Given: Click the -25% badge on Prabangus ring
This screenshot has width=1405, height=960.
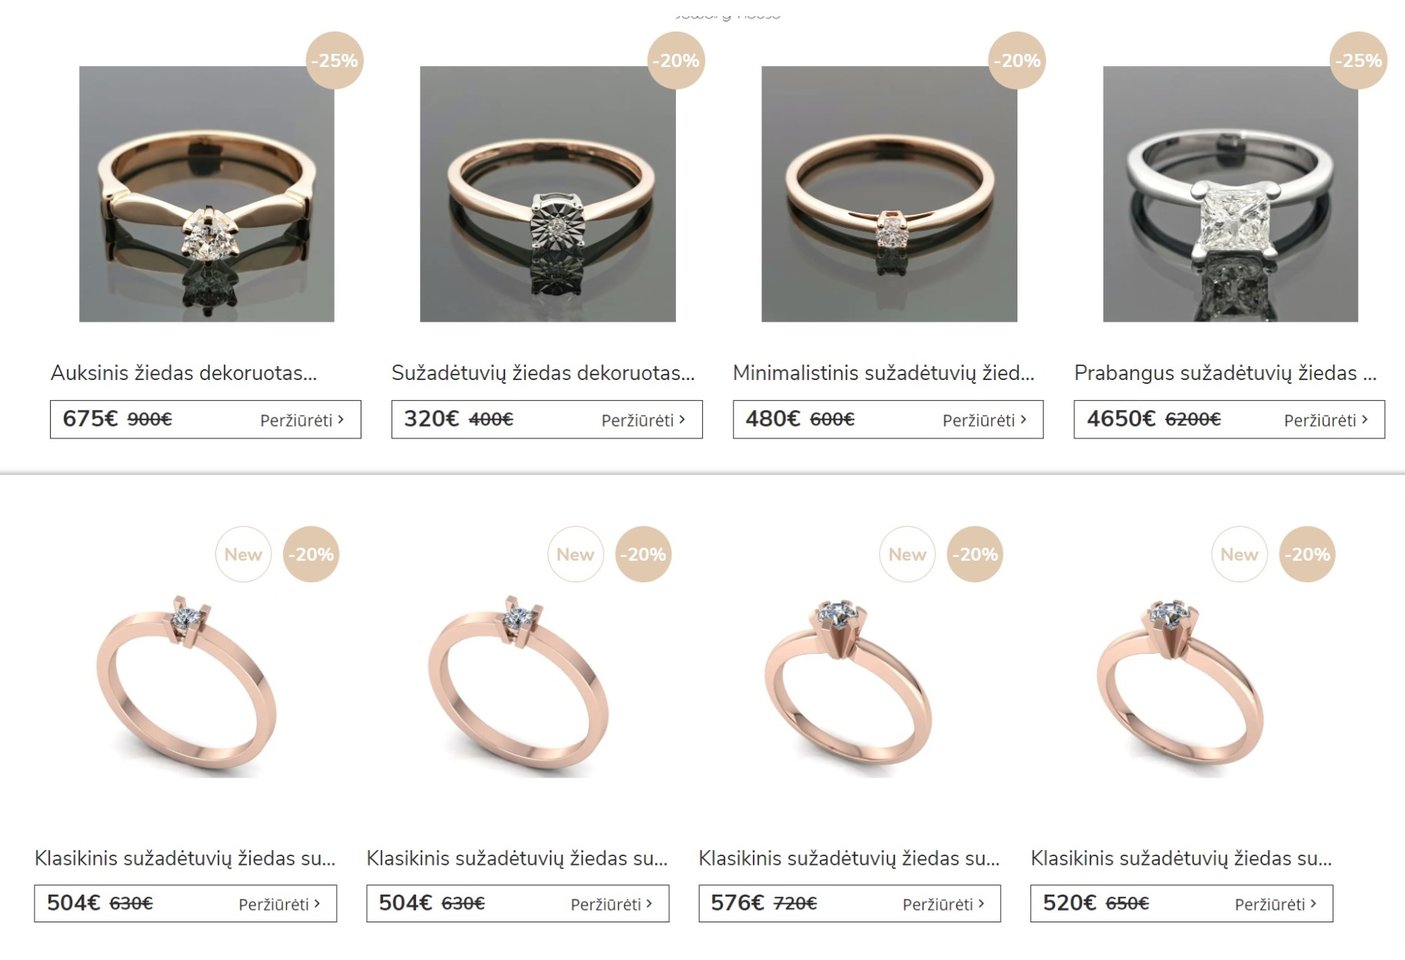Looking at the screenshot, I should click(x=1358, y=60).
